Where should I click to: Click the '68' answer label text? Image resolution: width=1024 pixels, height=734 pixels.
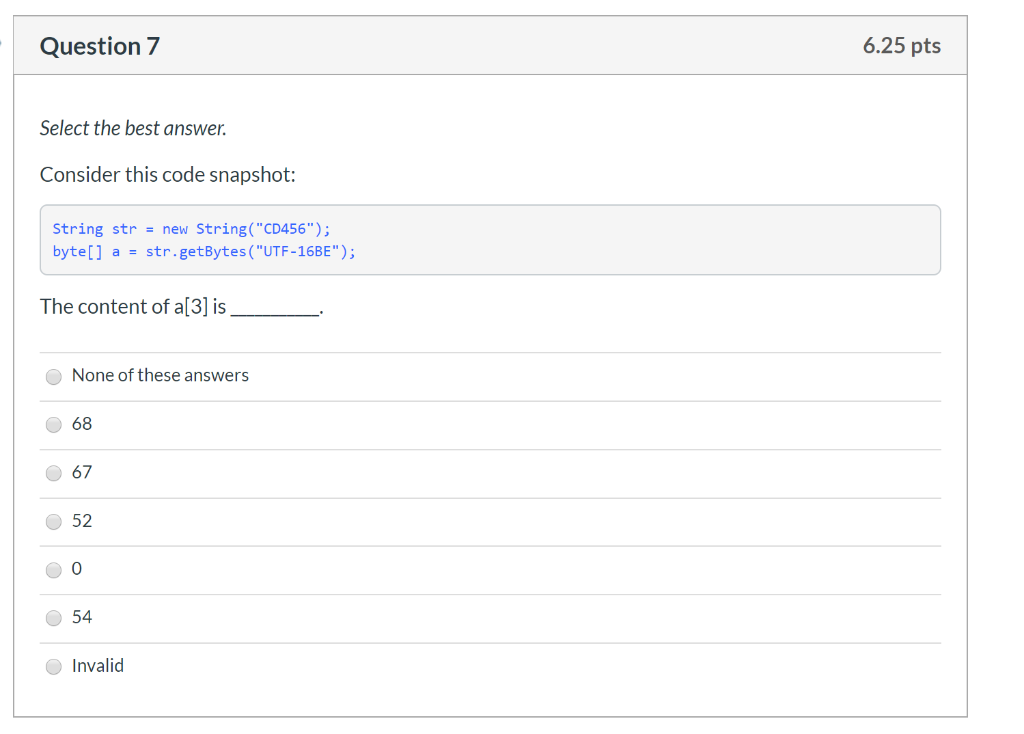pos(82,424)
